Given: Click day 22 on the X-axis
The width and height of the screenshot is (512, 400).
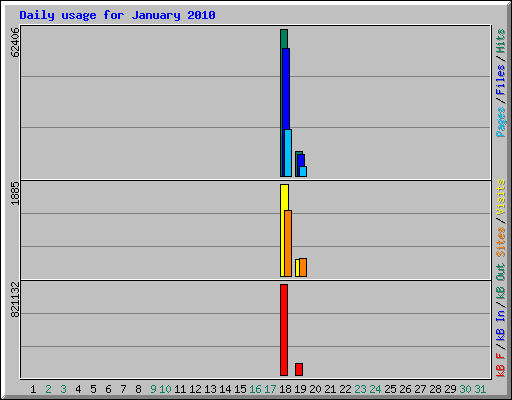Looking at the screenshot, I should [345, 389].
